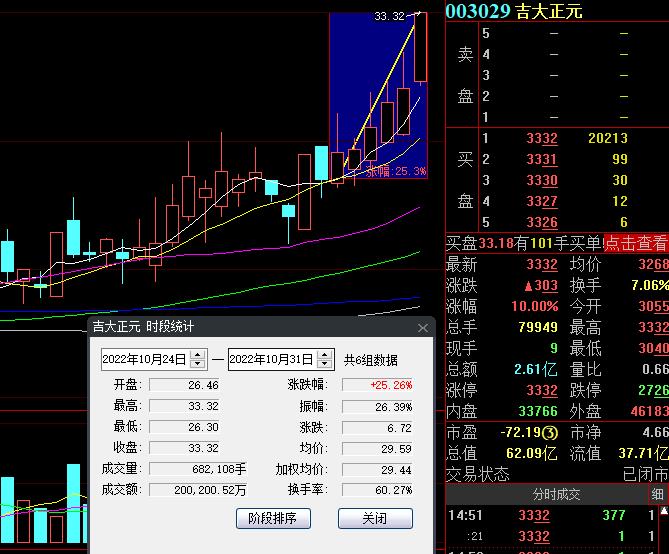Click the 2022年10月31日 end date field
This screenshot has height=554, width=669.
point(271,359)
